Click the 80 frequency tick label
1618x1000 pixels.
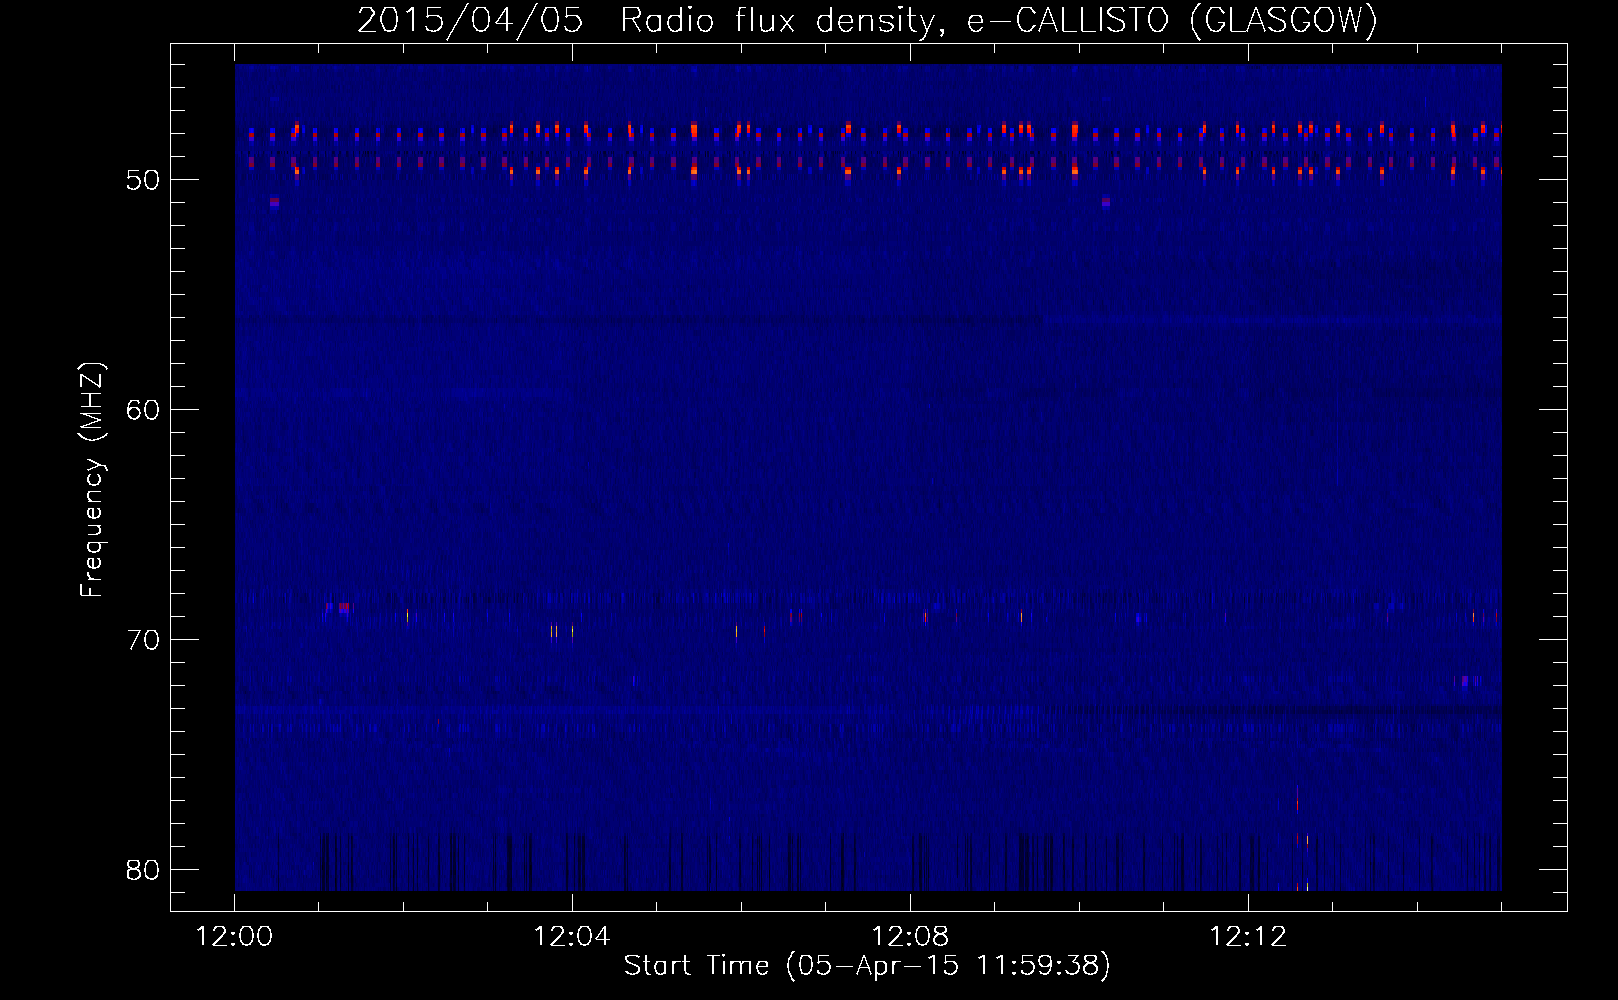pyautogui.click(x=143, y=871)
